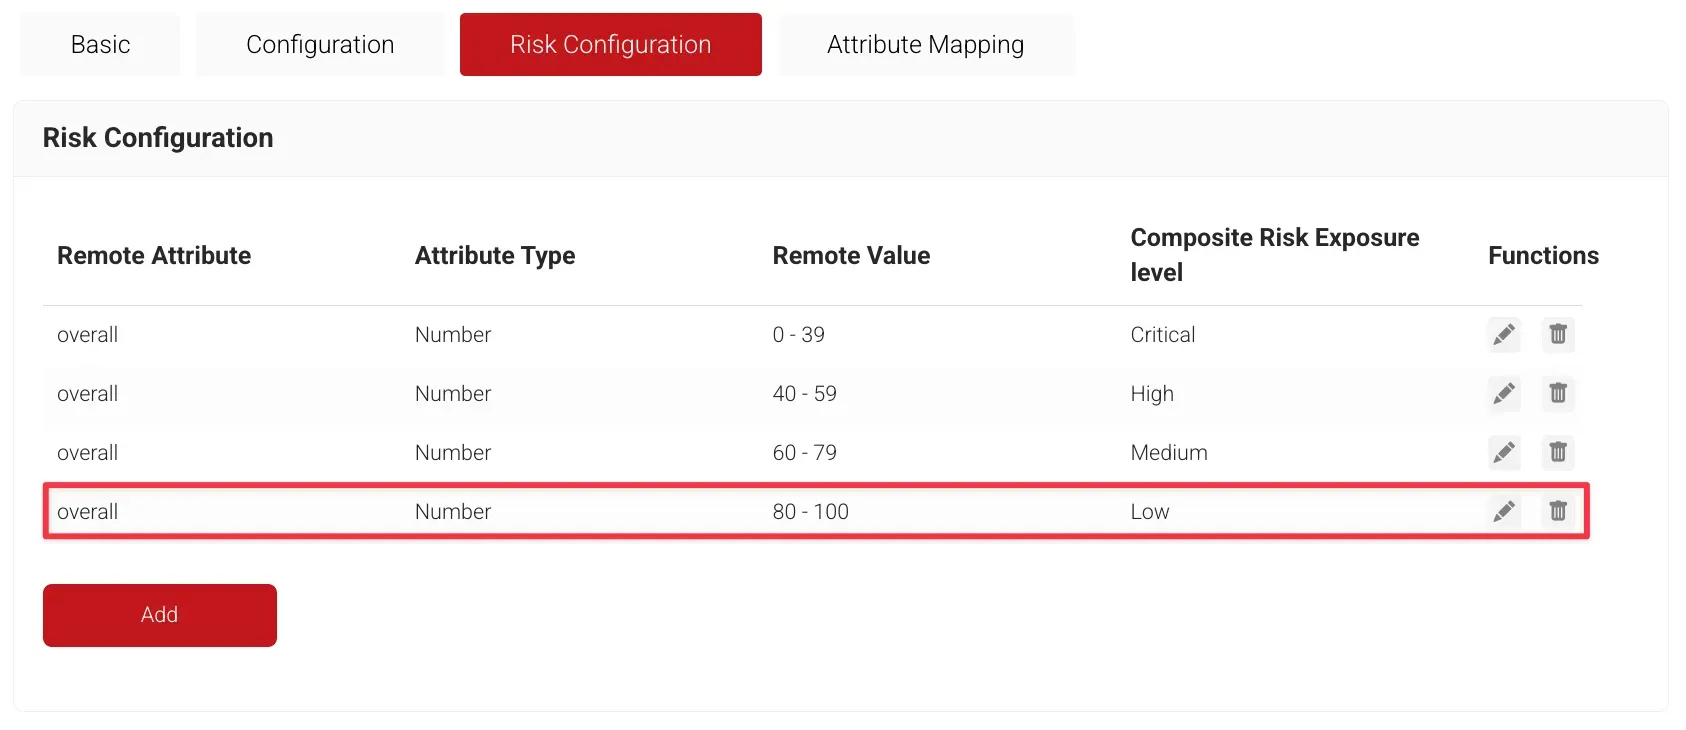Edit the High 40 - 59 row
1686x730 pixels.
(x=1503, y=393)
